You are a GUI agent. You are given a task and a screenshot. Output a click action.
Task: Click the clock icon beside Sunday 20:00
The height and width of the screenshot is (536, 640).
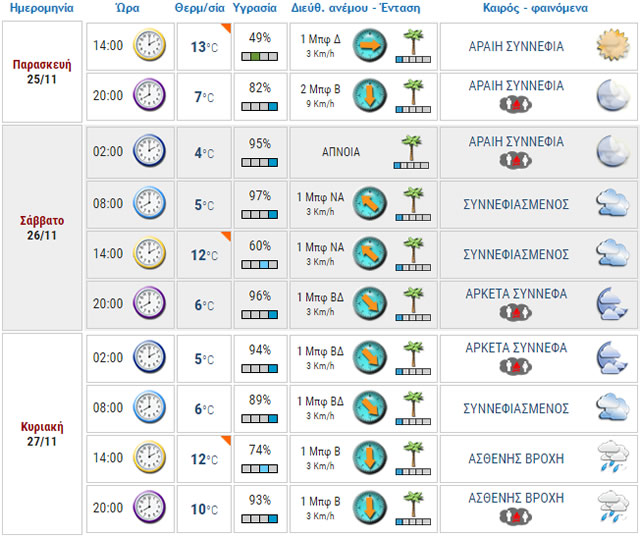[x=150, y=508]
